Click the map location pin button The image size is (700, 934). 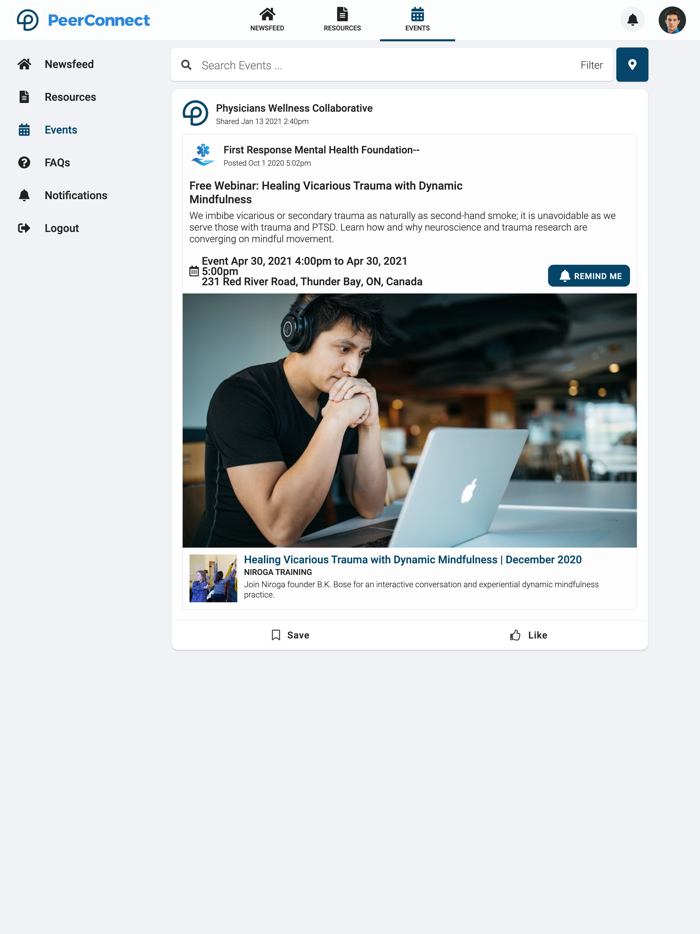point(632,64)
